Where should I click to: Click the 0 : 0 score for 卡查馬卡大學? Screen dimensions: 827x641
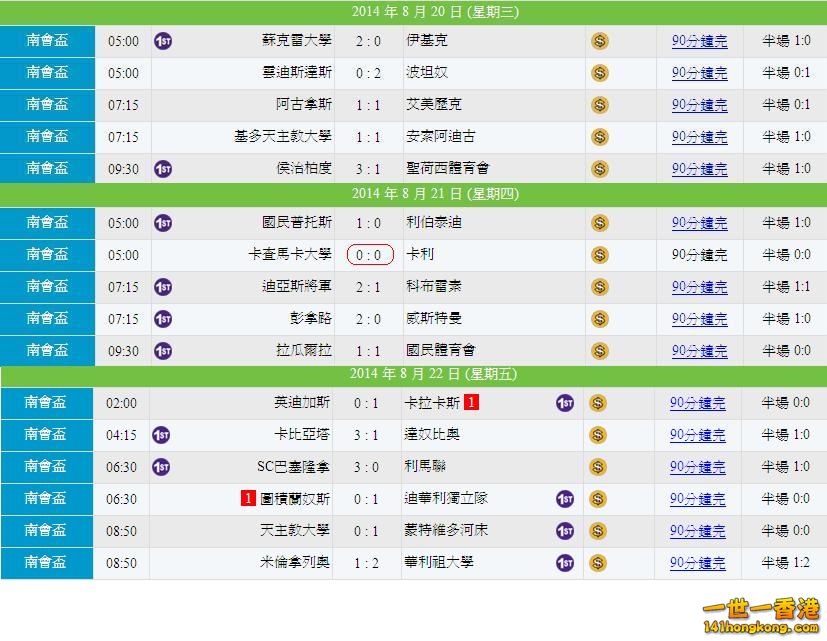(370, 255)
